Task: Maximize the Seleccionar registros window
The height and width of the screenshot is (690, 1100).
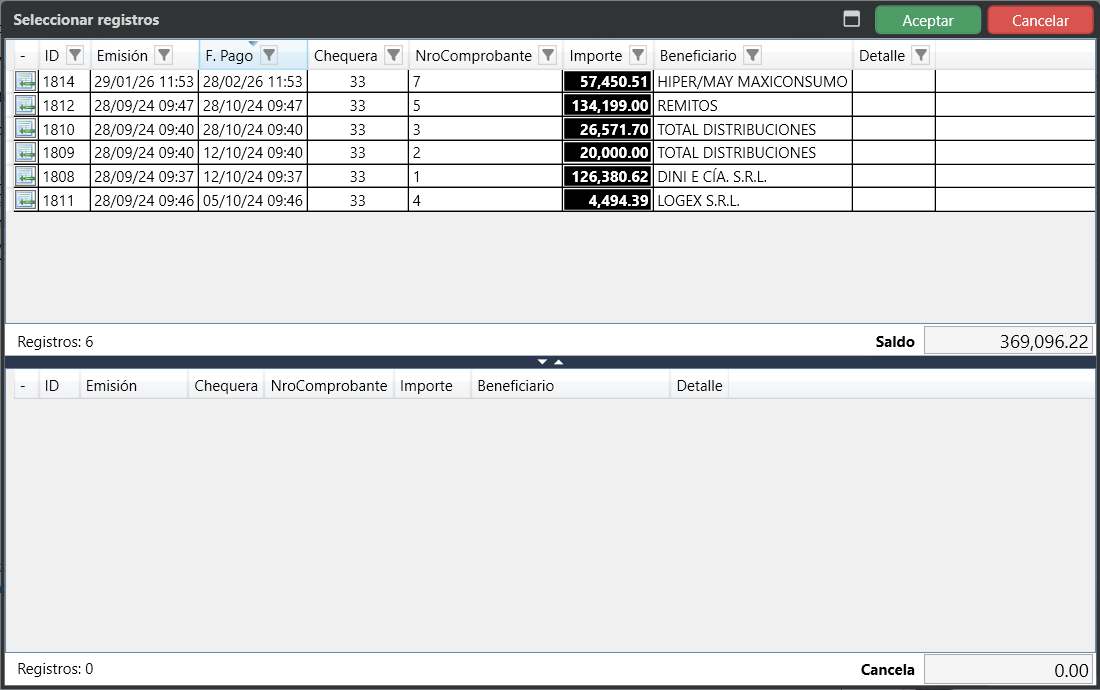Action: (x=852, y=20)
